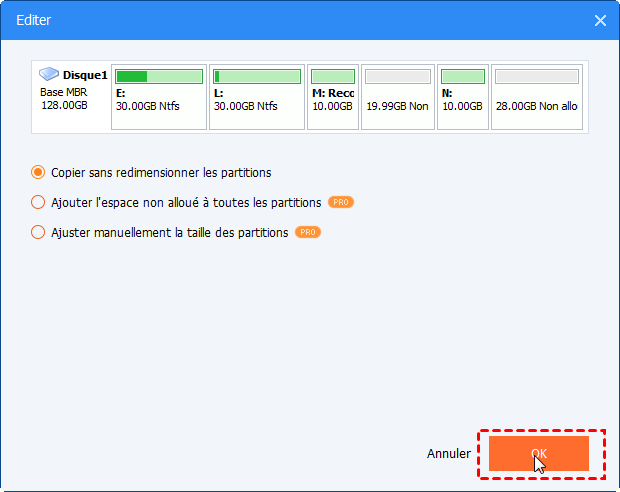The height and width of the screenshot is (492, 620).
Task: Select the N: 10.00GB partition
Action: [463, 97]
